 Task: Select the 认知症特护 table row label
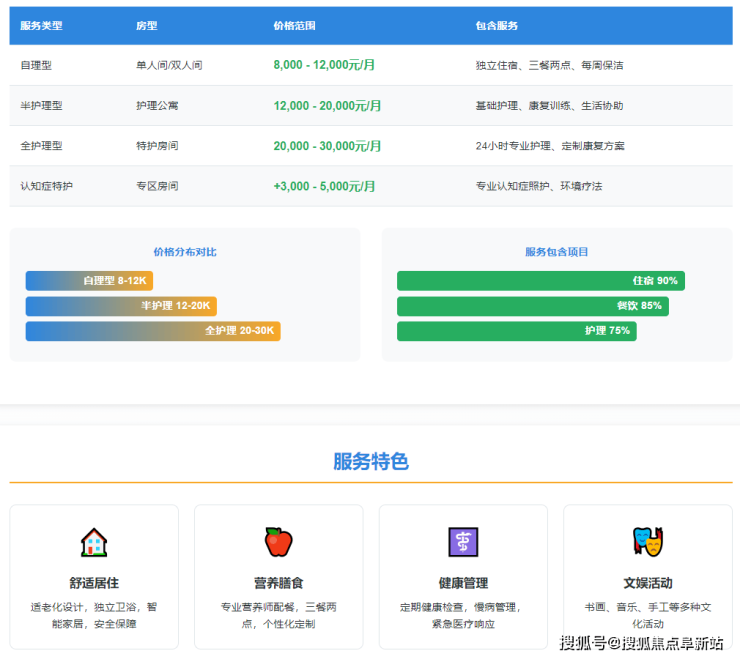pyautogui.click(x=46, y=186)
